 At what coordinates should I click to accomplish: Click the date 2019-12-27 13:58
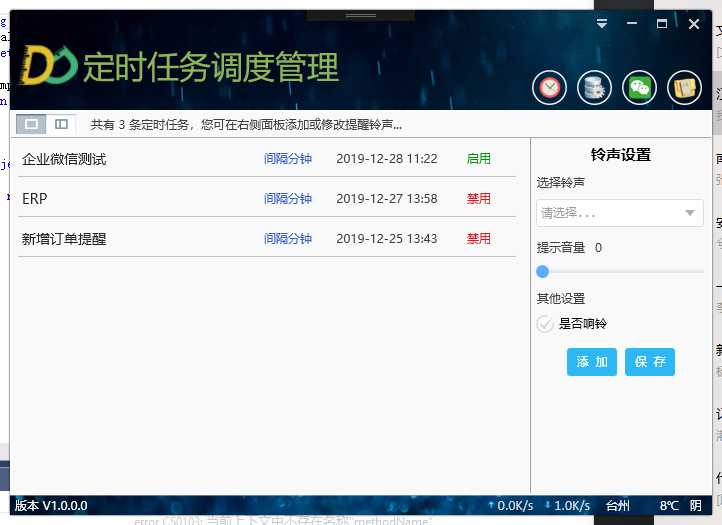pos(387,198)
